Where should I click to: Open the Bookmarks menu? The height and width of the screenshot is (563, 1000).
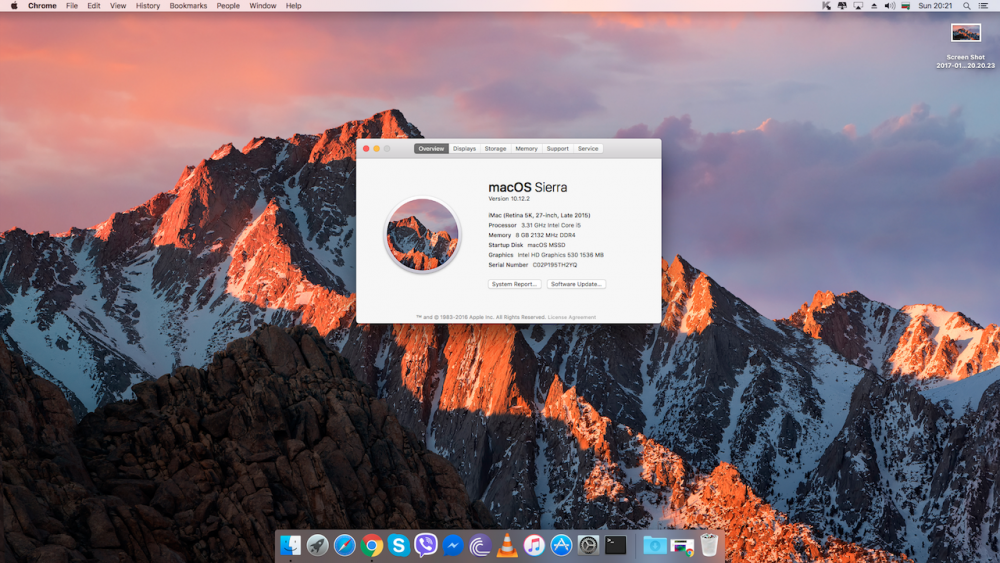pos(188,6)
